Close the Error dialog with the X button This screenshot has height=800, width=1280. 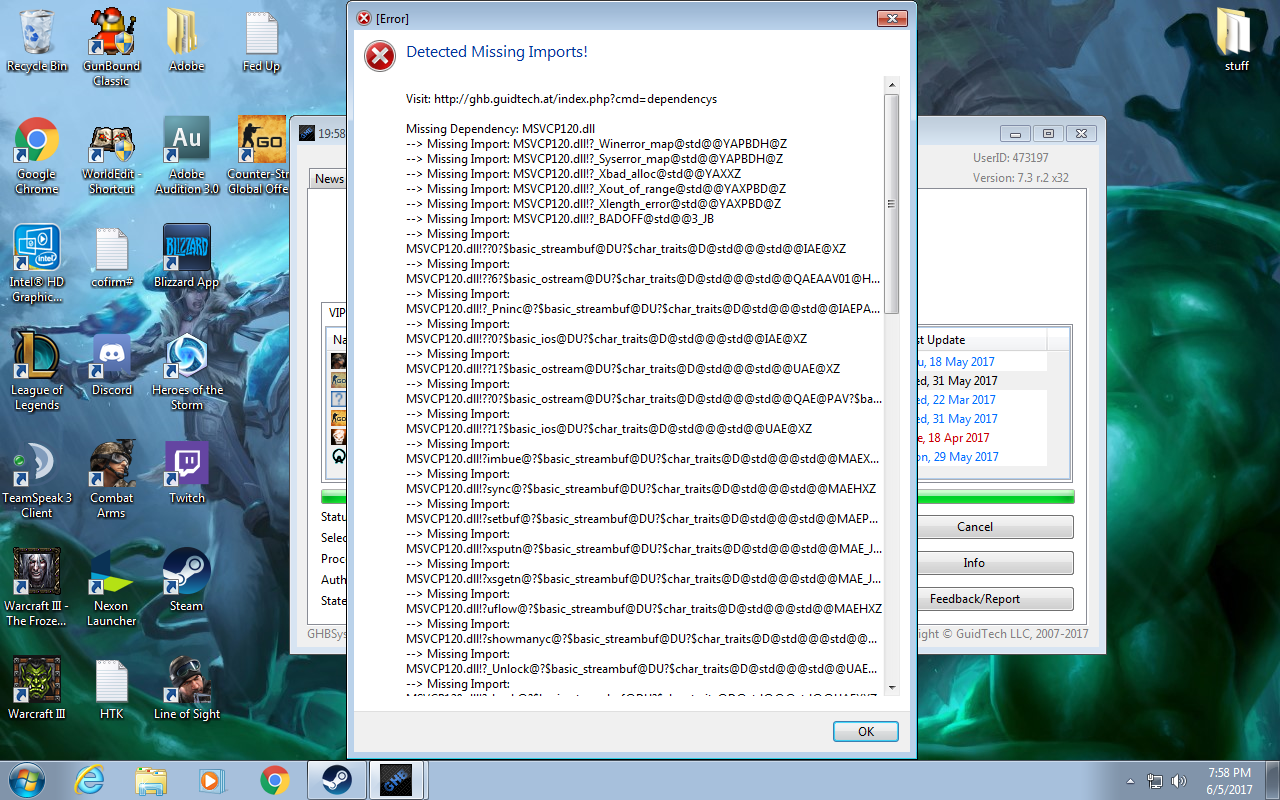(x=892, y=18)
